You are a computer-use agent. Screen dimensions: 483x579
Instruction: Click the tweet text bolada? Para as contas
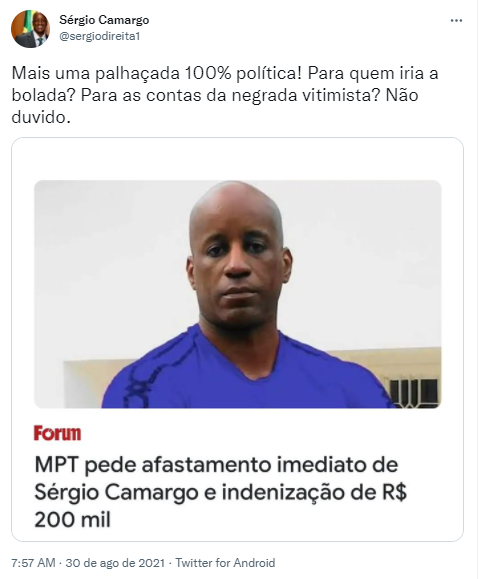107,95
